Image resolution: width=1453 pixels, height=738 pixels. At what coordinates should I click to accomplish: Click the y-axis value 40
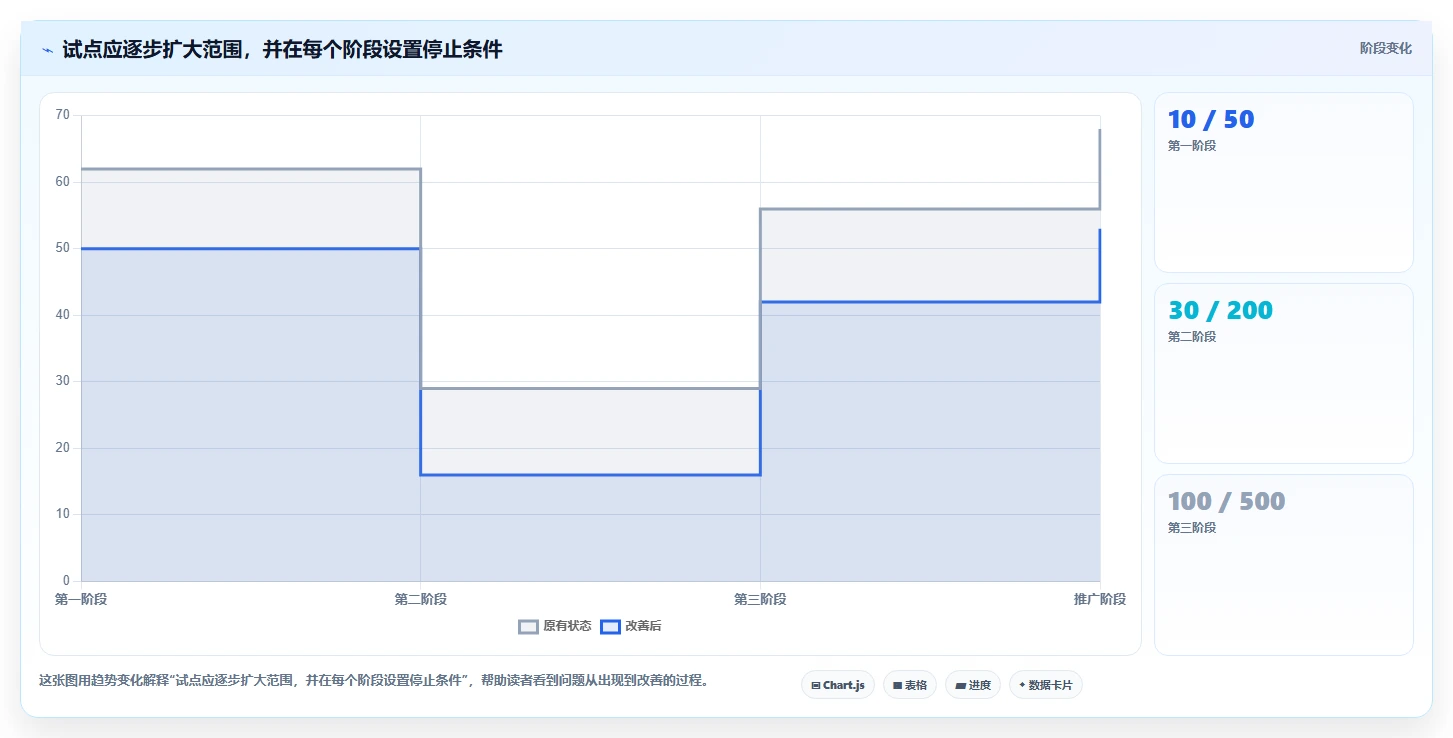(x=63, y=315)
